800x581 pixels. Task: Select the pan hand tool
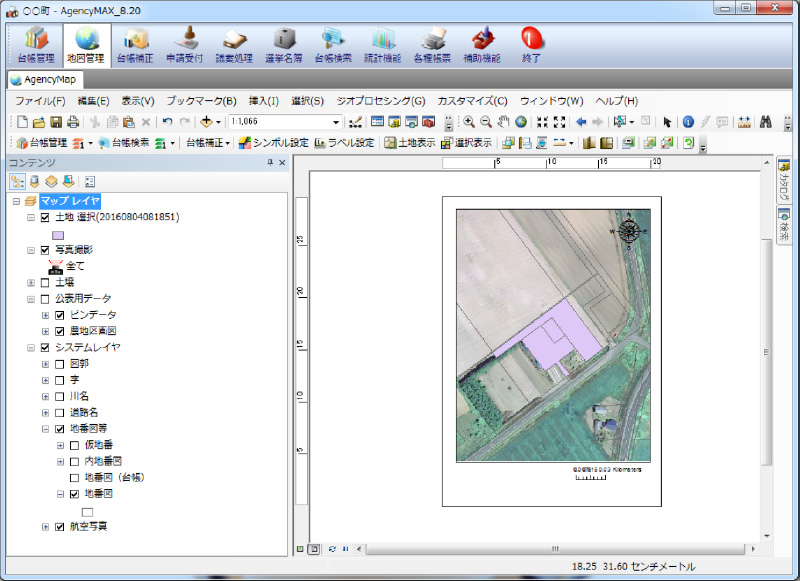(504, 122)
